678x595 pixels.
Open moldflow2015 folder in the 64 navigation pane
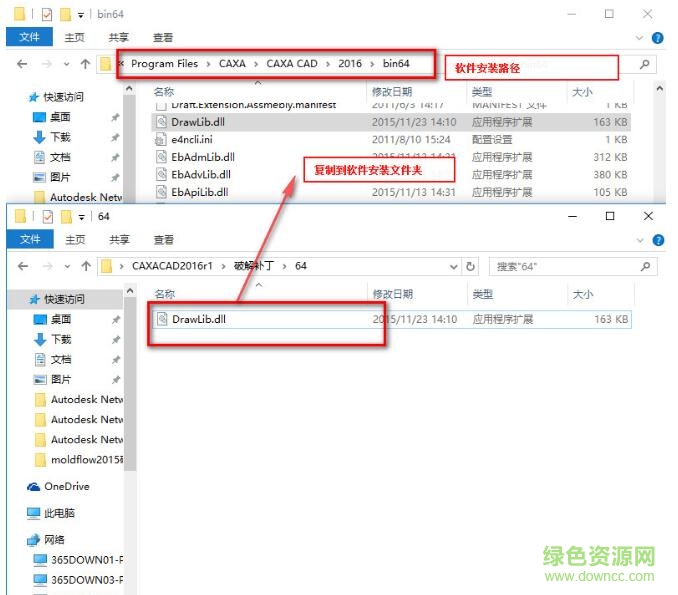pos(80,459)
